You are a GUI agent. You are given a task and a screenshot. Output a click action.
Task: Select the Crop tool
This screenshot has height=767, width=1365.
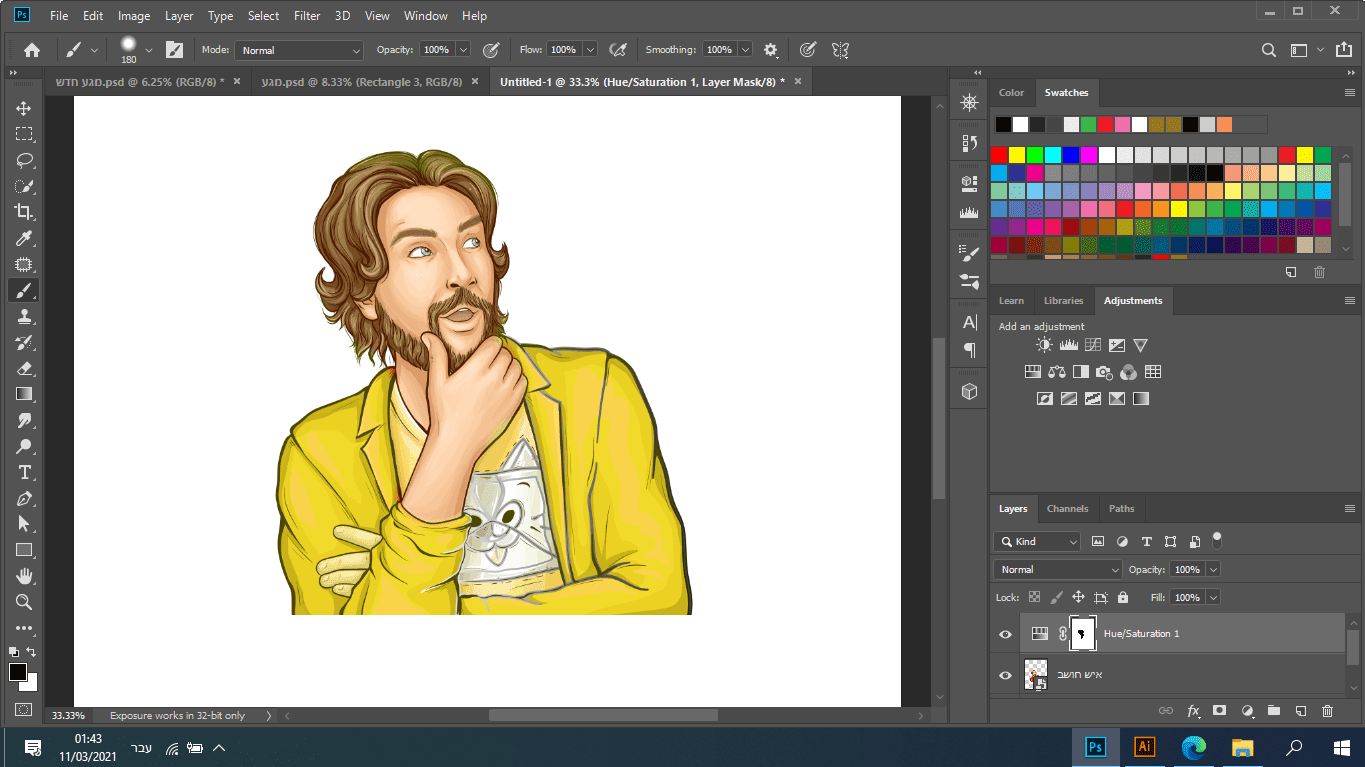(x=24, y=212)
